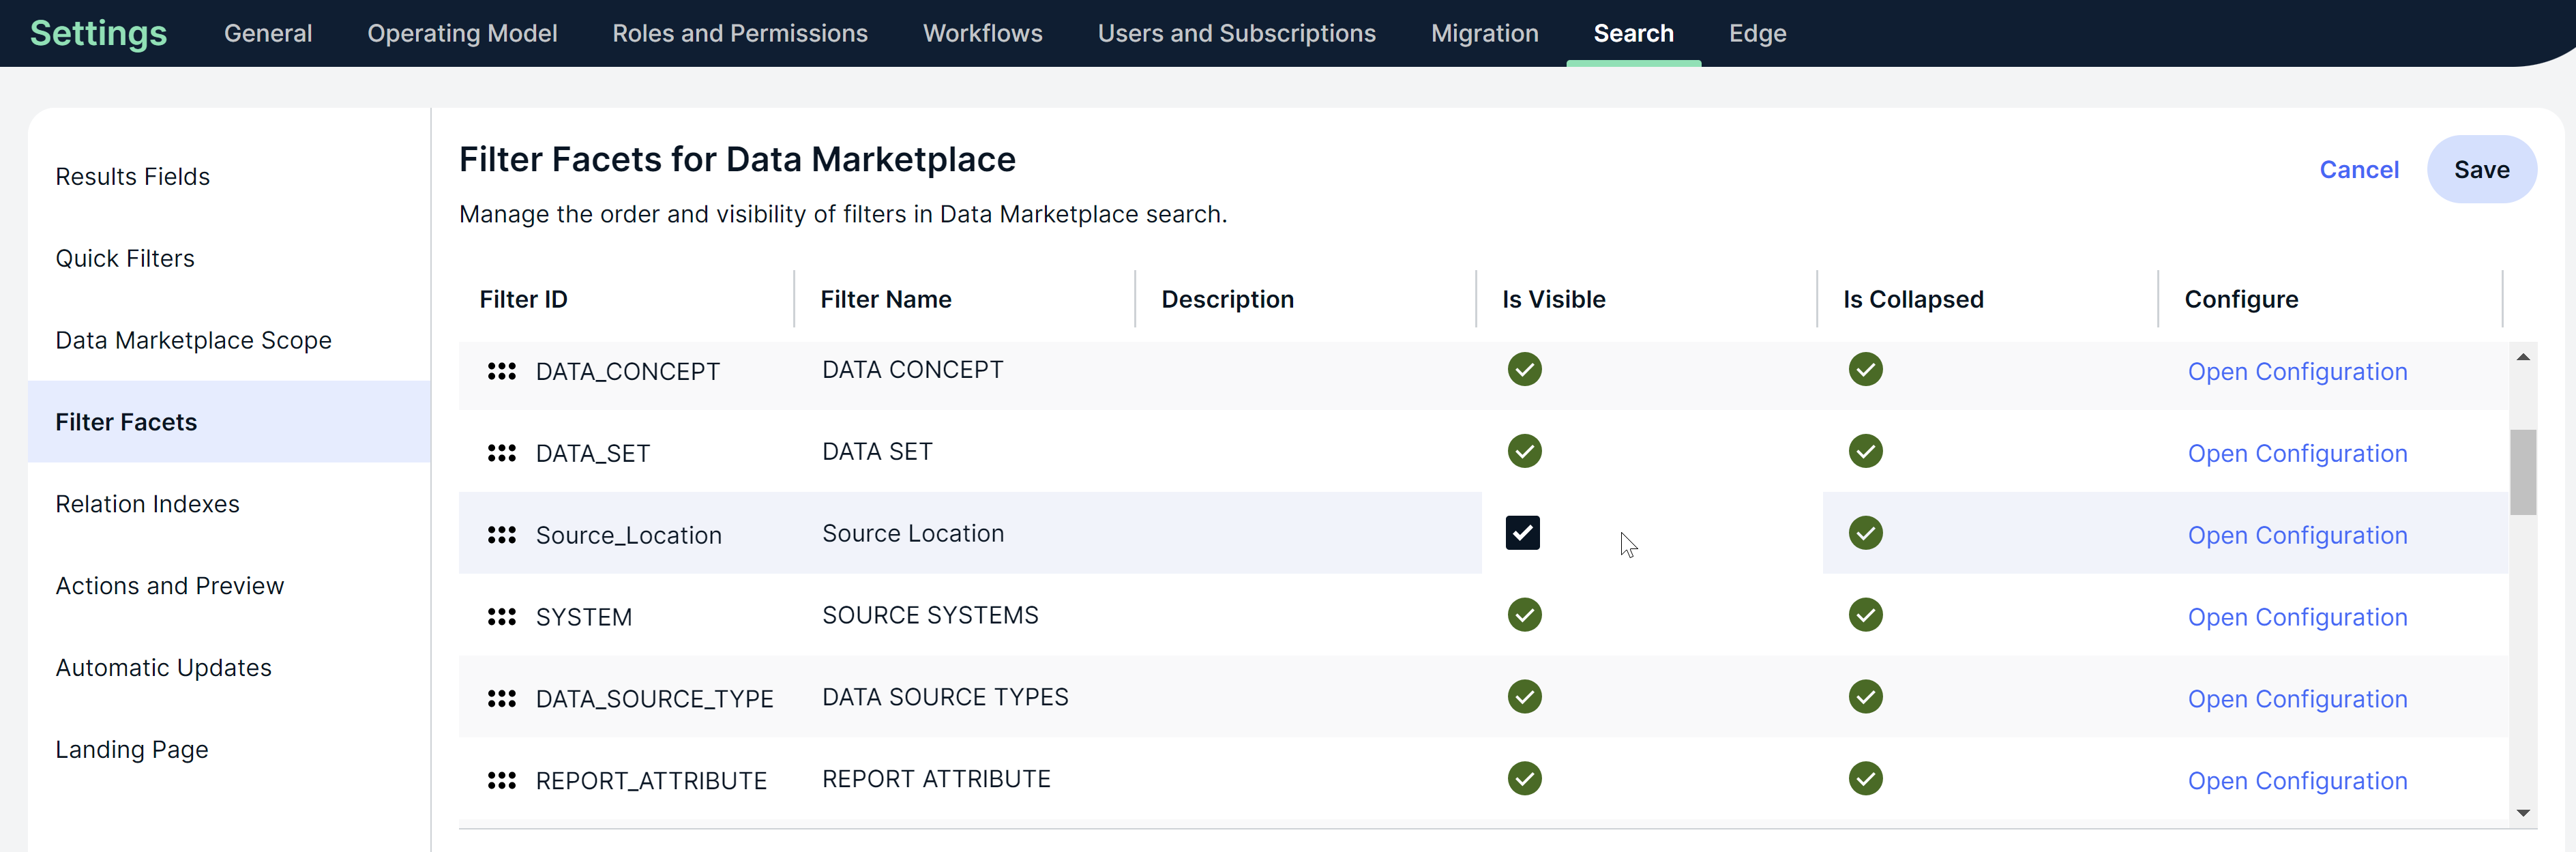Click scrollbar up arrow in filter table
Viewport: 2576px width, 852px height.
pyautogui.click(x=2523, y=357)
